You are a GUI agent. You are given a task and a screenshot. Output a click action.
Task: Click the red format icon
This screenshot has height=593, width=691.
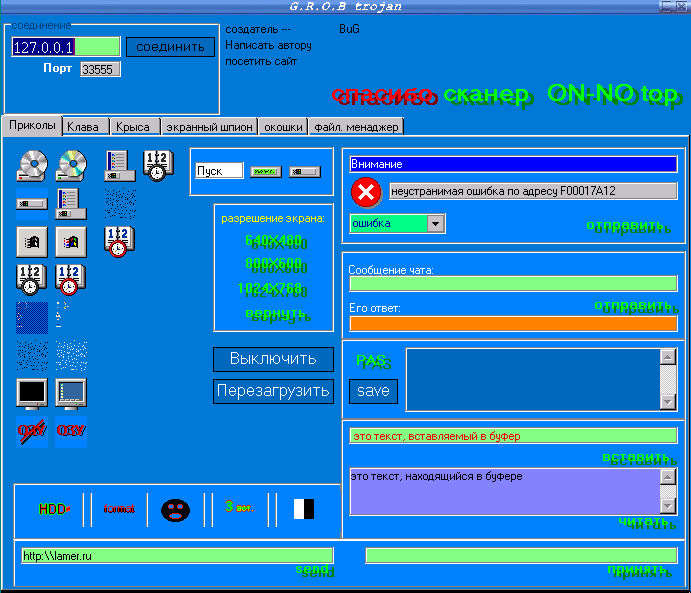click(119, 509)
